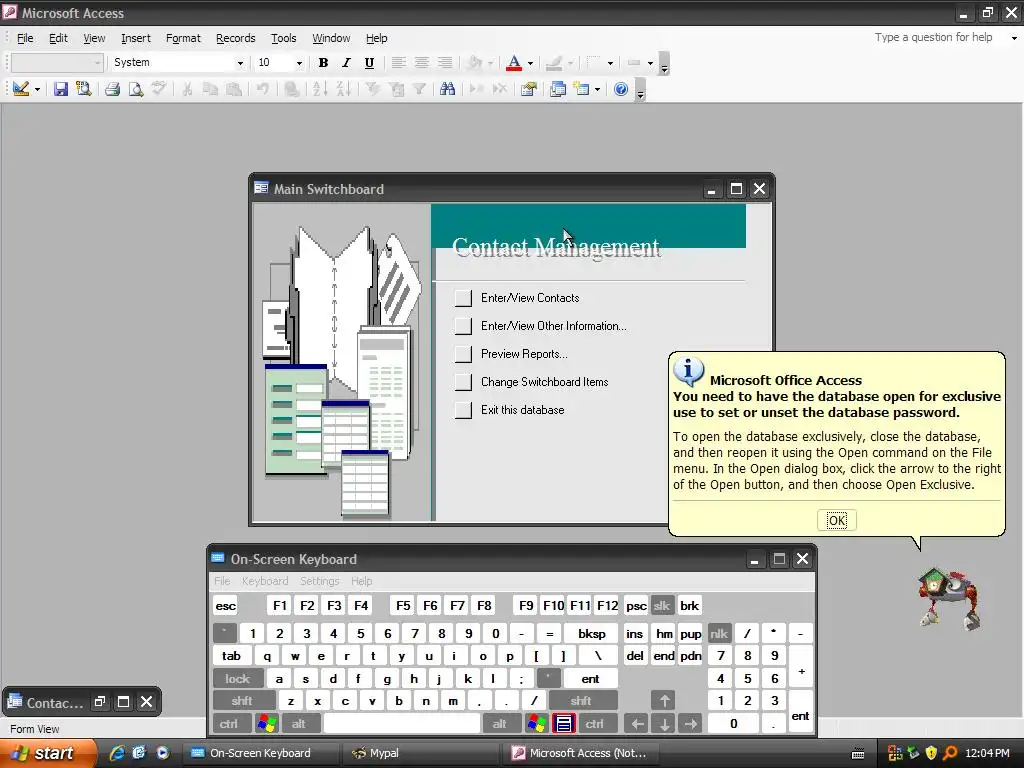This screenshot has height=768, width=1024.
Task: Expand the View button dropdown arrow
Action: click(x=37, y=89)
